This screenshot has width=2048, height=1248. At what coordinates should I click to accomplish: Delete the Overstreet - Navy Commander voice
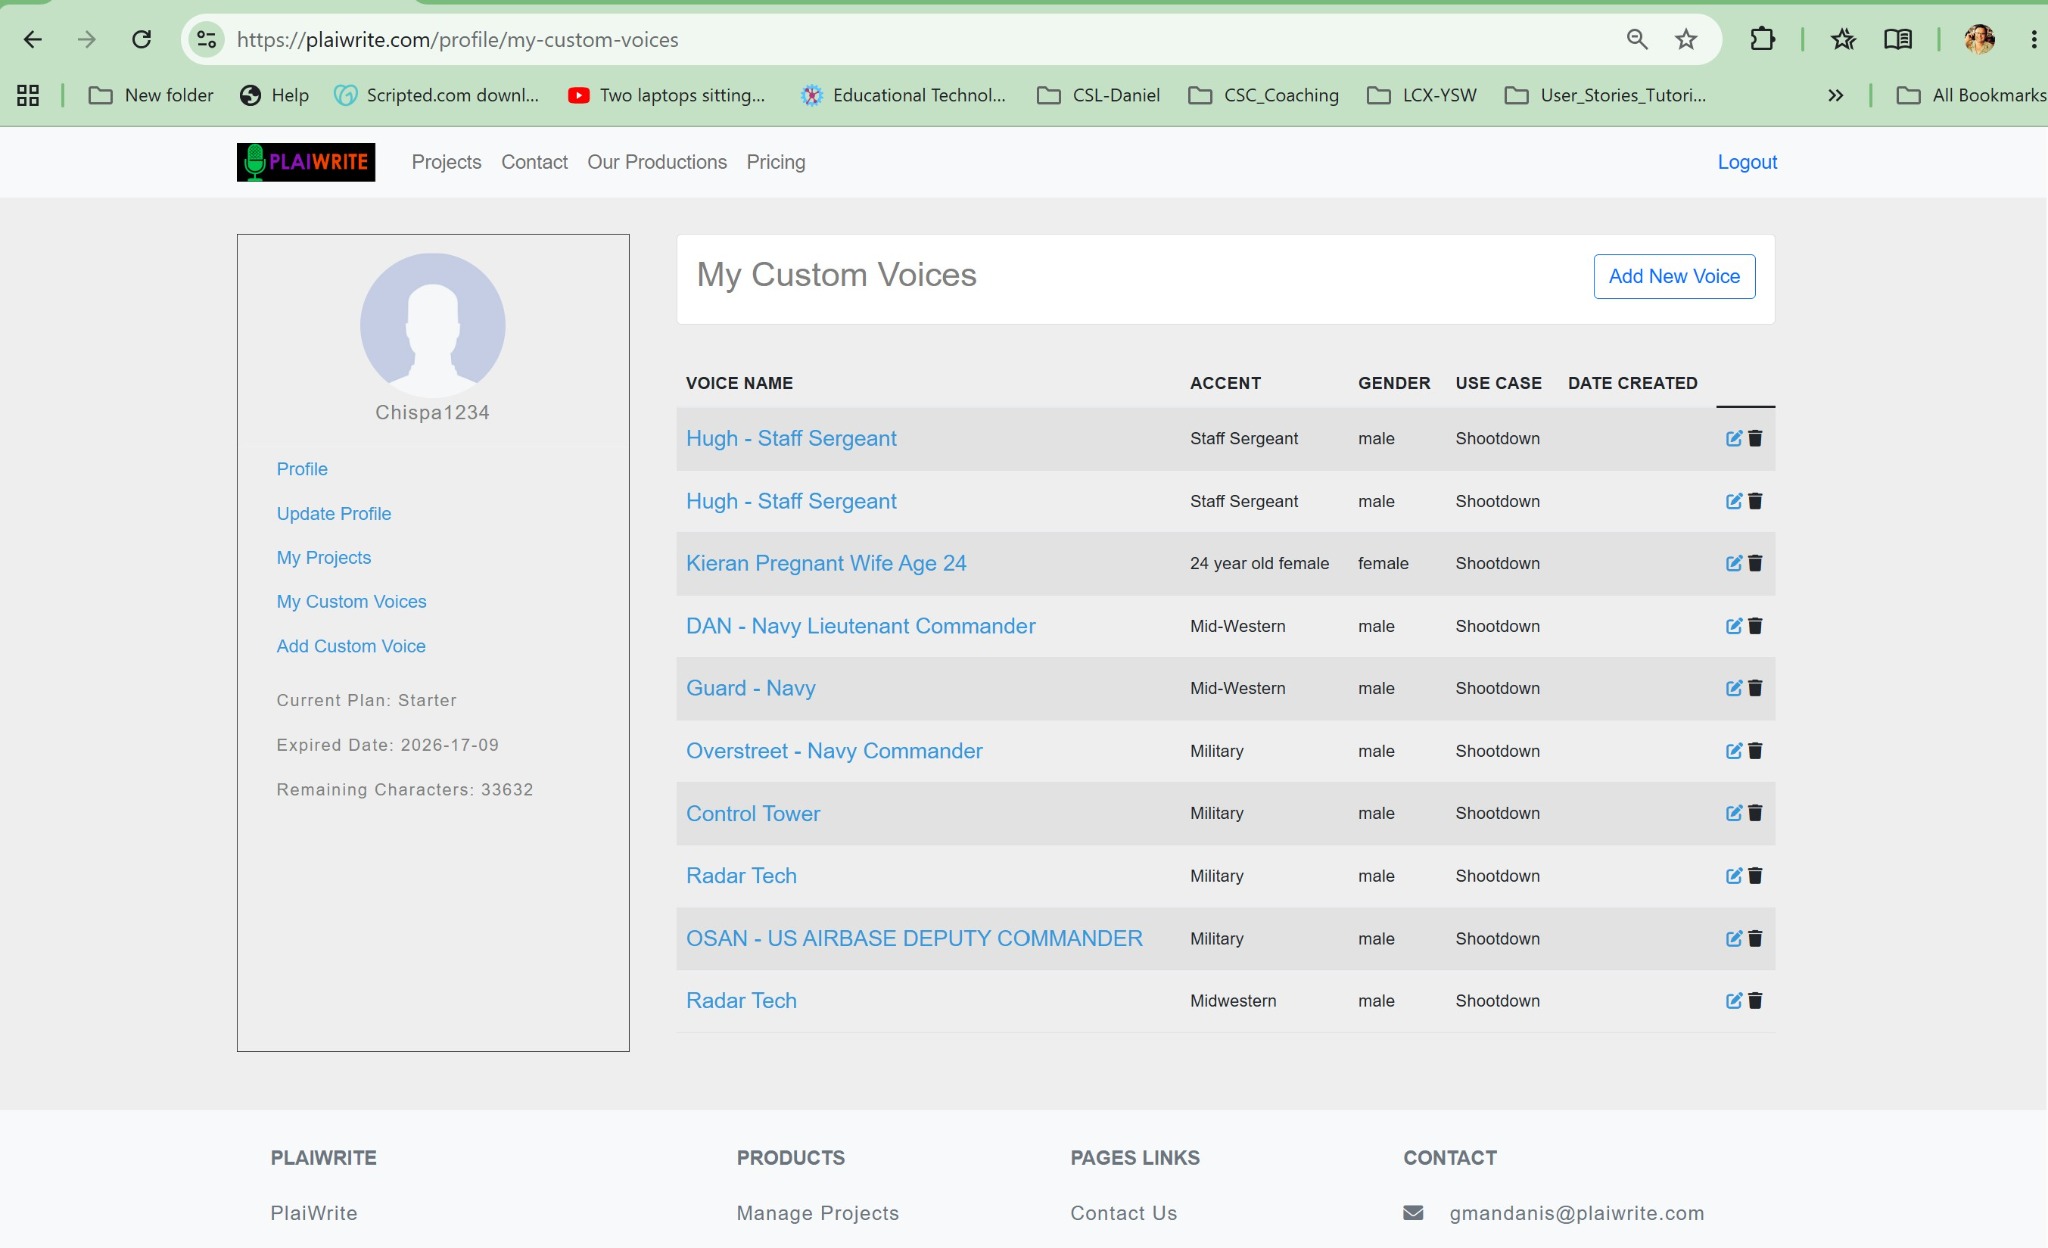point(1755,751)
